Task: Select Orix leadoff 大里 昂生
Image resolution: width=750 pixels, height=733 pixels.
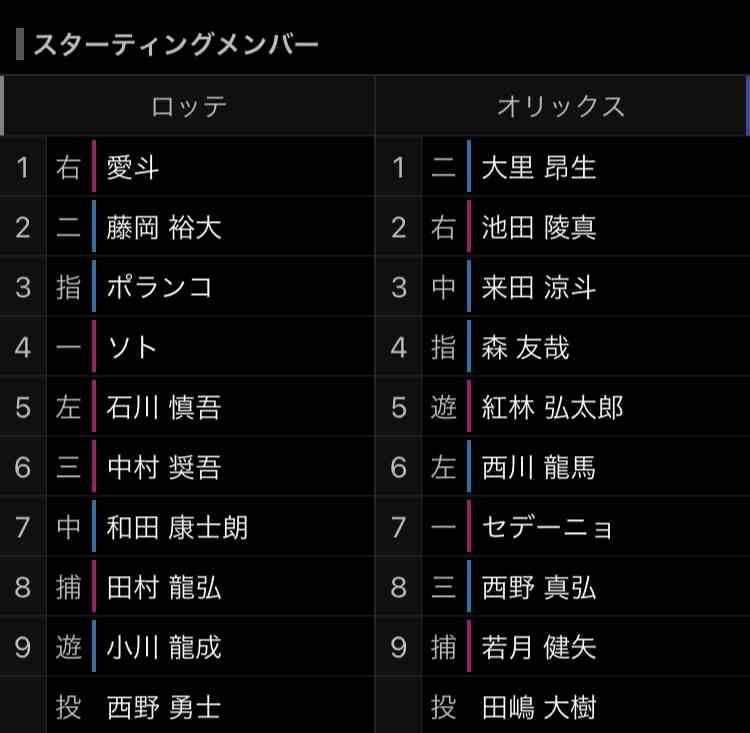Action: (539, 167)
